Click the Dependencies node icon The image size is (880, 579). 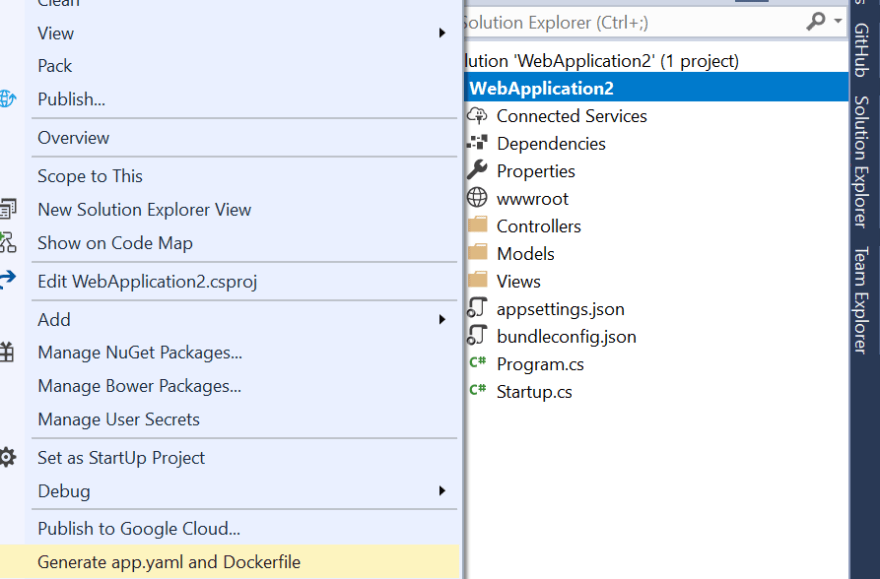point(477,143)
